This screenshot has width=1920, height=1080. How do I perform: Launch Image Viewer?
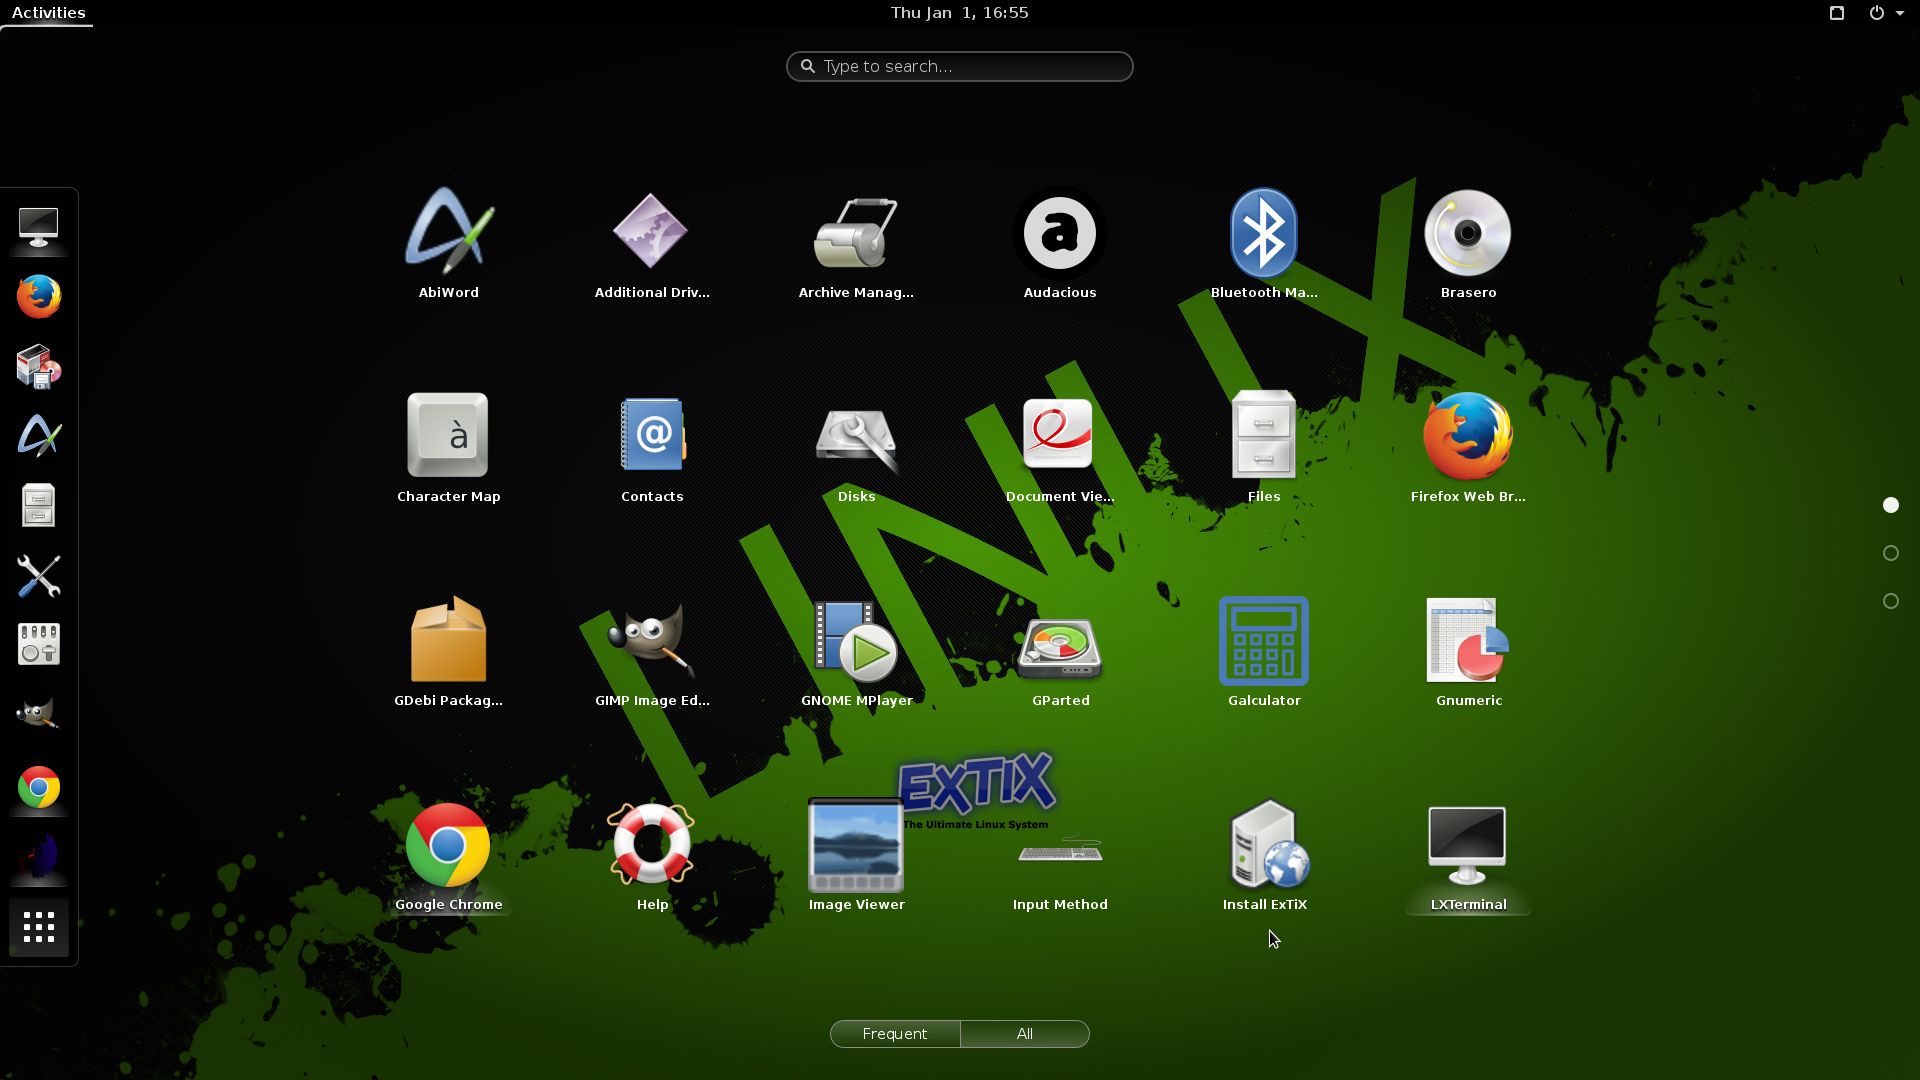[x=856, y=857]
